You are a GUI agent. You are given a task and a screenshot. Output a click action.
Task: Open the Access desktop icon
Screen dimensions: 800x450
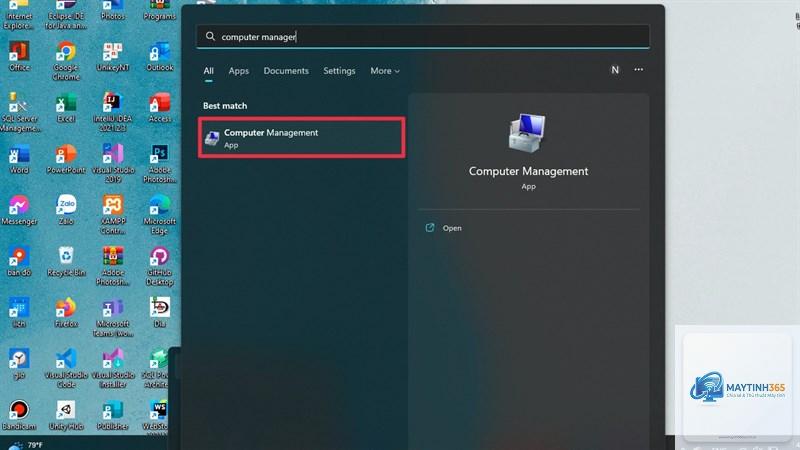pos(160,108)
